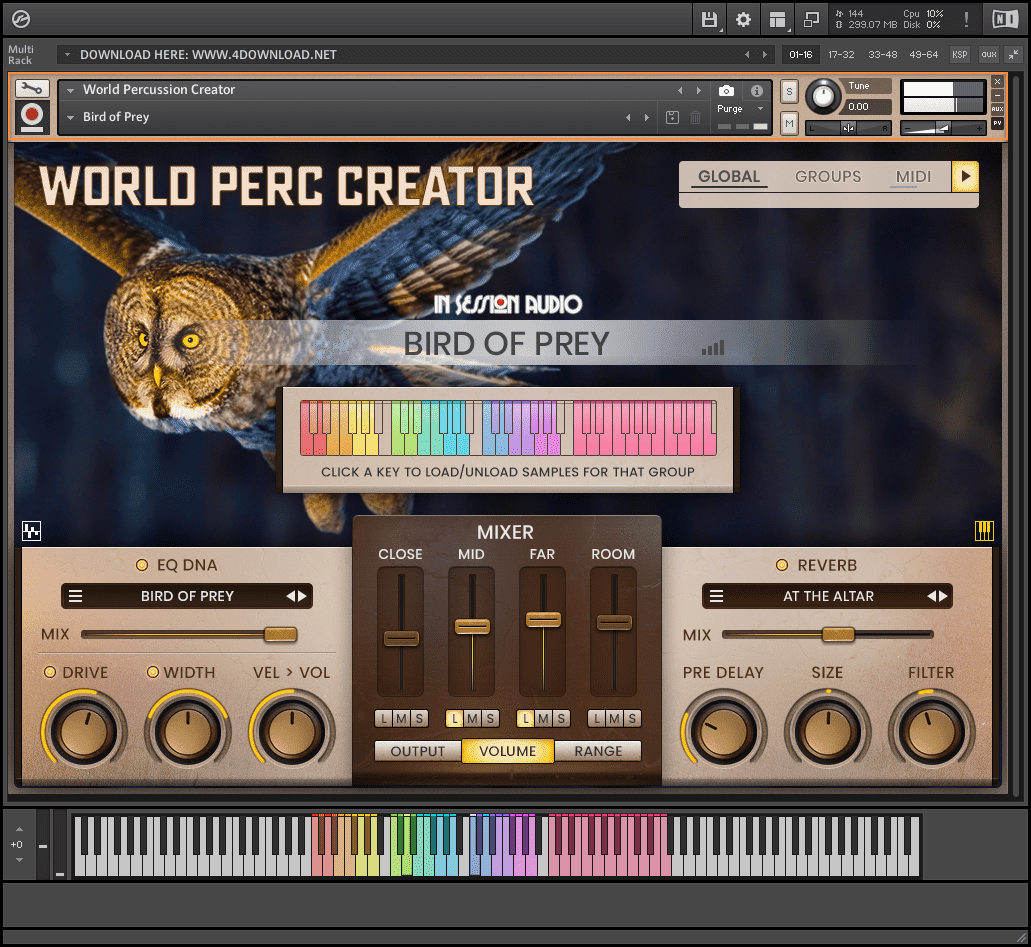The width and height of the screenshot is (1031, 947).
Task: Toggle S button under ROOM mixer channel
Action: [632, 719]
